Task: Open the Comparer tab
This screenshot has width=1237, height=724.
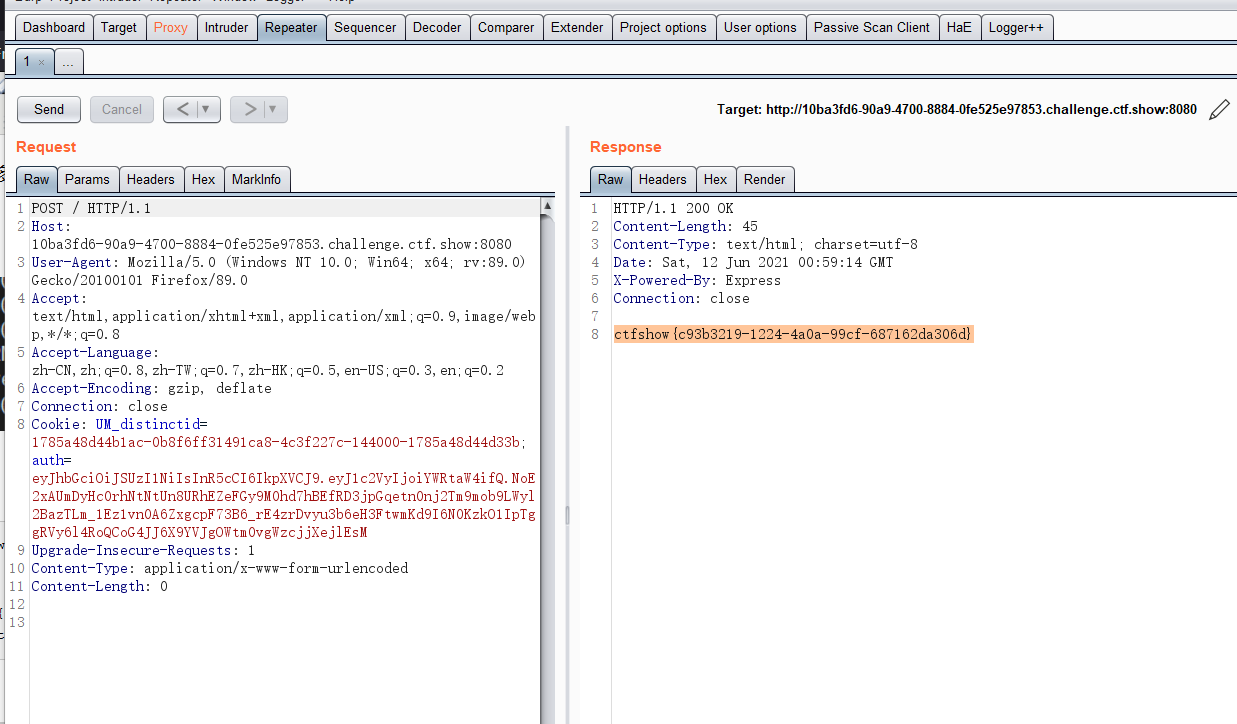Action: pos(506,27)
